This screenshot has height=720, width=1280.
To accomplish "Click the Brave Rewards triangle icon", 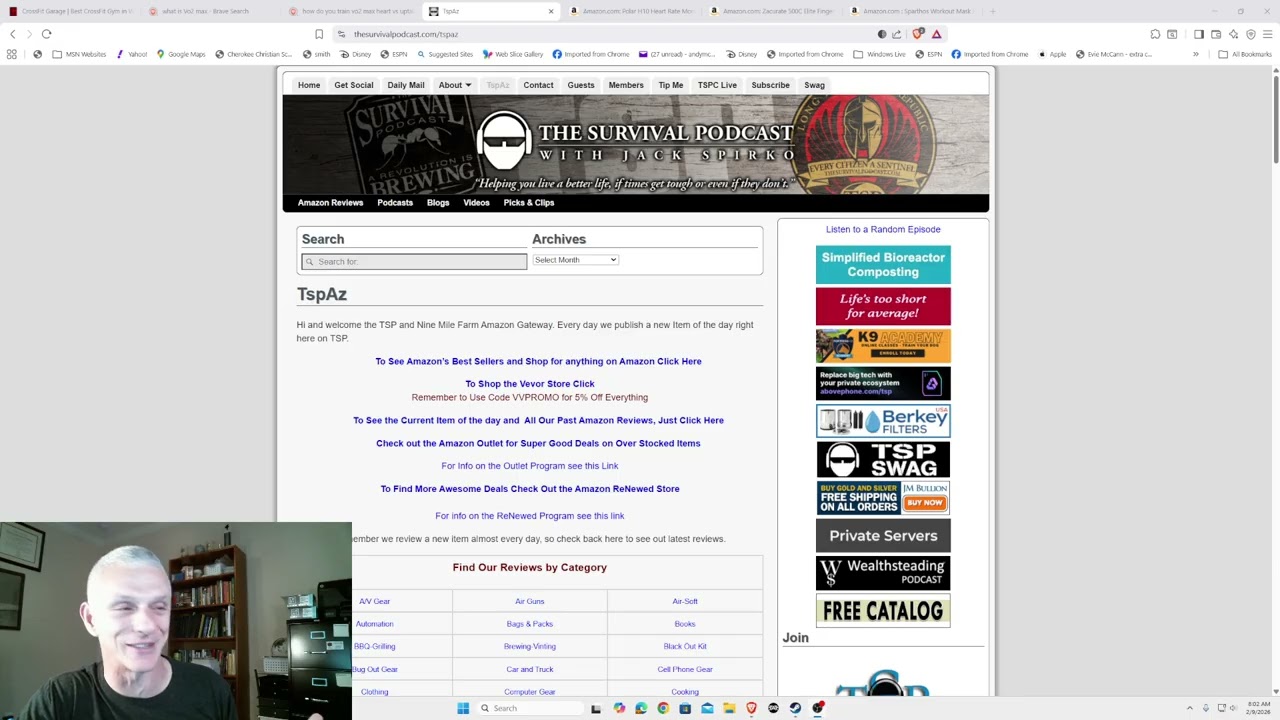I will [x=936, y=34].
